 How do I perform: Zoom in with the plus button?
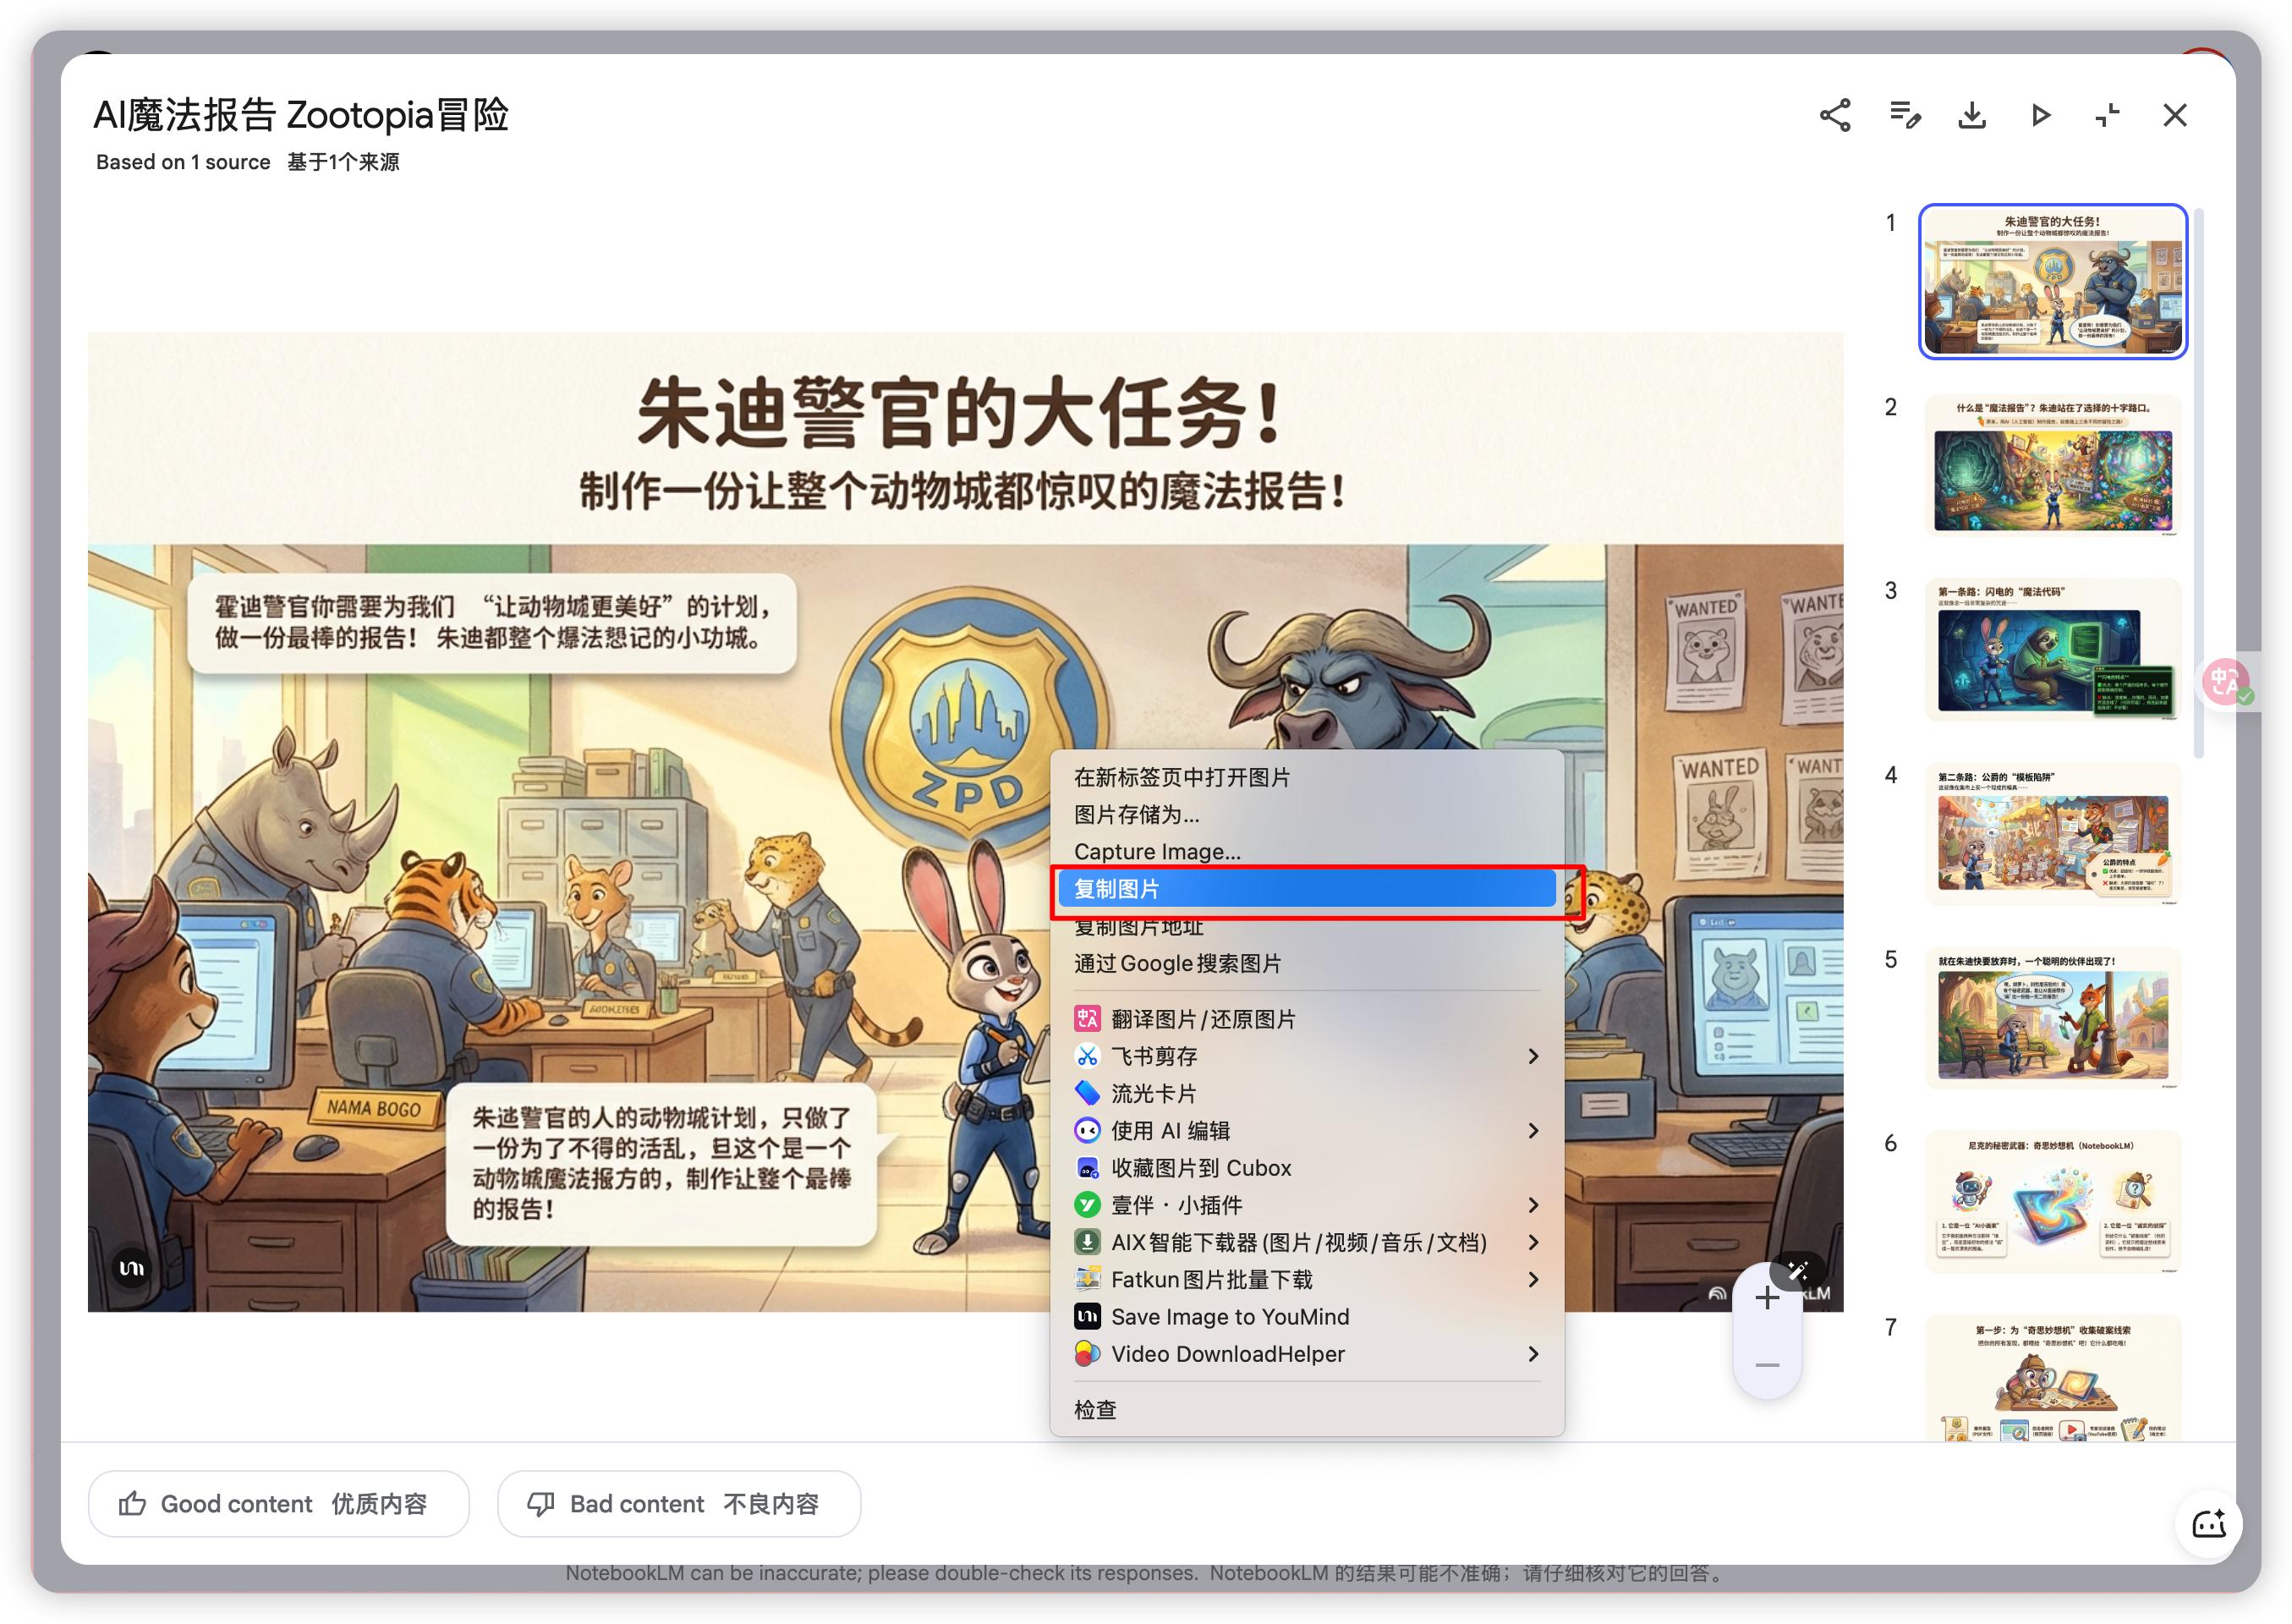1767,1299
